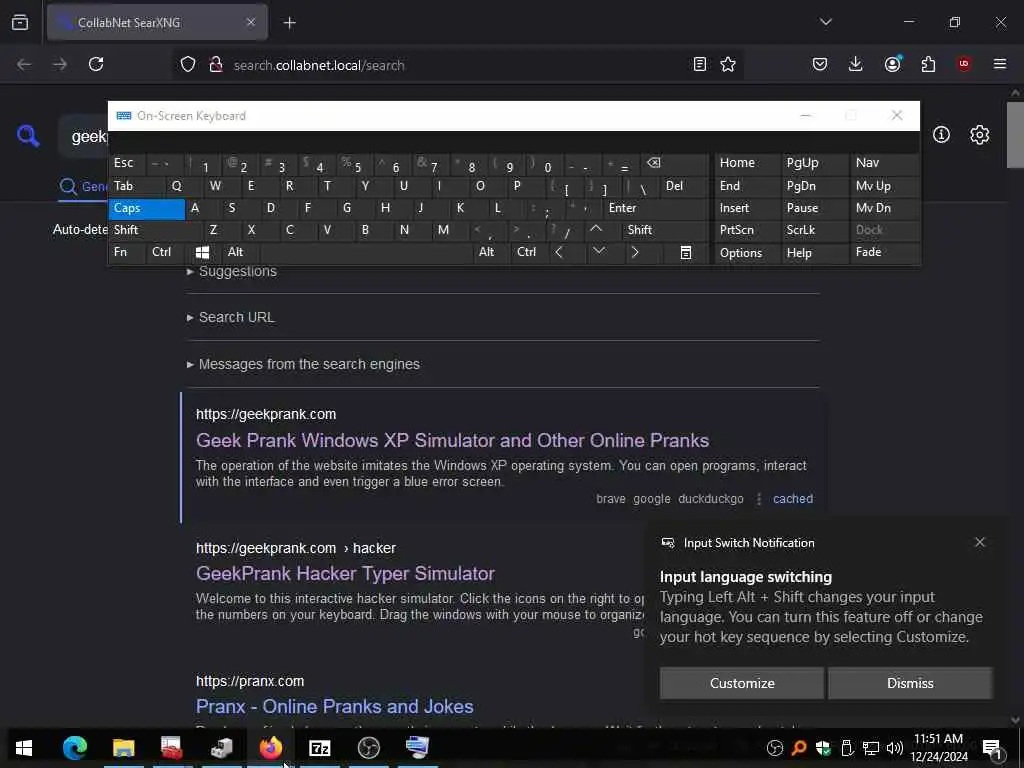
Task: Open the Geek Prank Windows XP Simulator result
Action: click(x=452, y=441)
